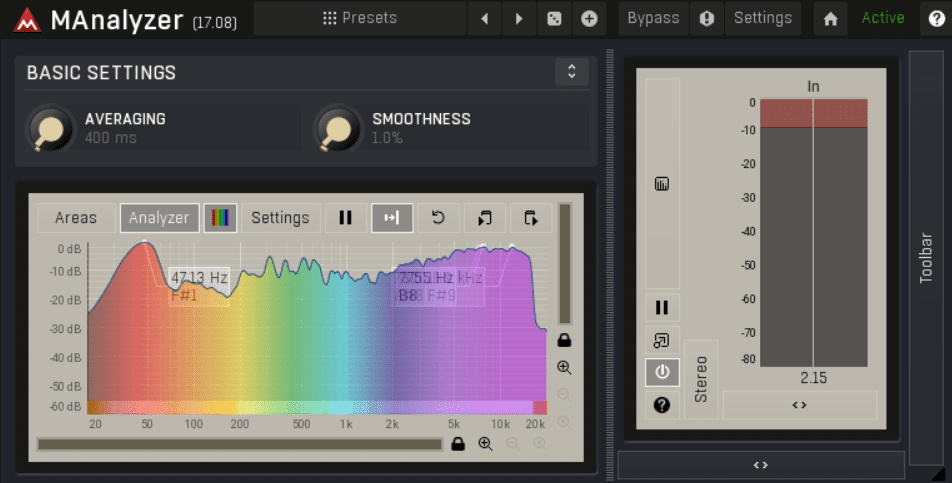
Task: Switch to the Areas tab
Action: [x=76, y=218]
